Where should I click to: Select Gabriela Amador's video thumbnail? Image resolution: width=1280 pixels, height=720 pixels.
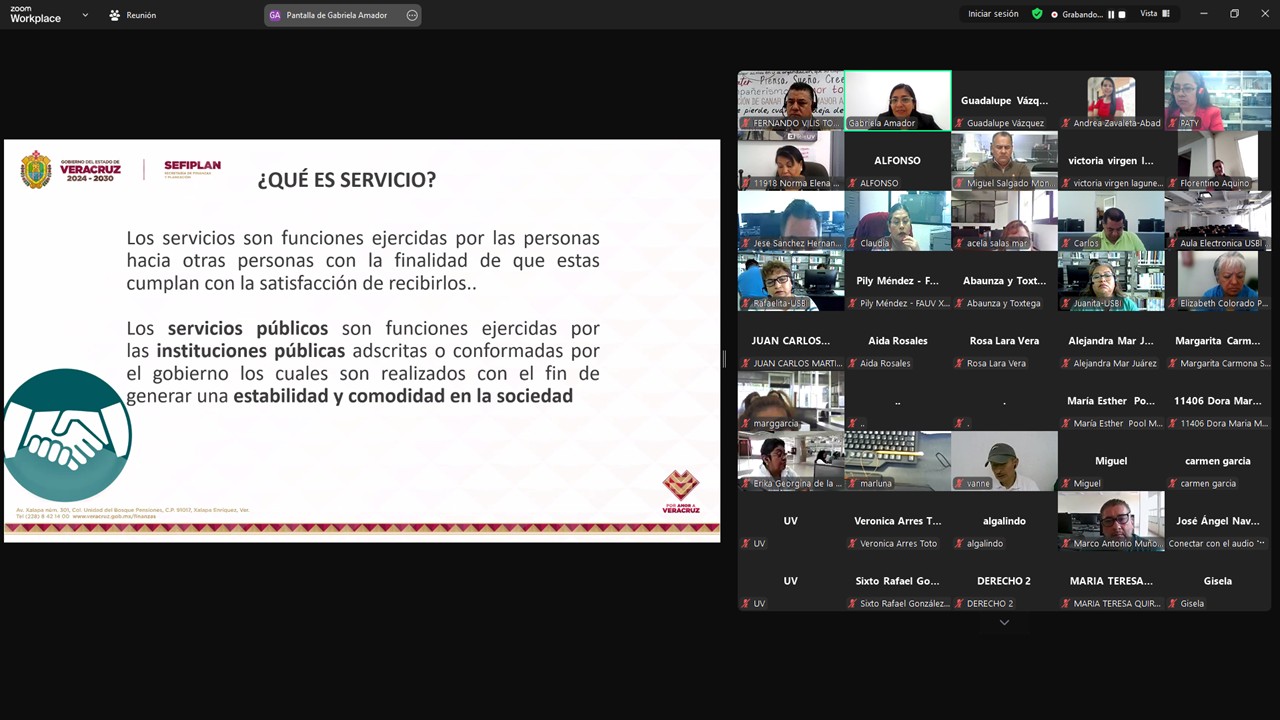(897, 100)
